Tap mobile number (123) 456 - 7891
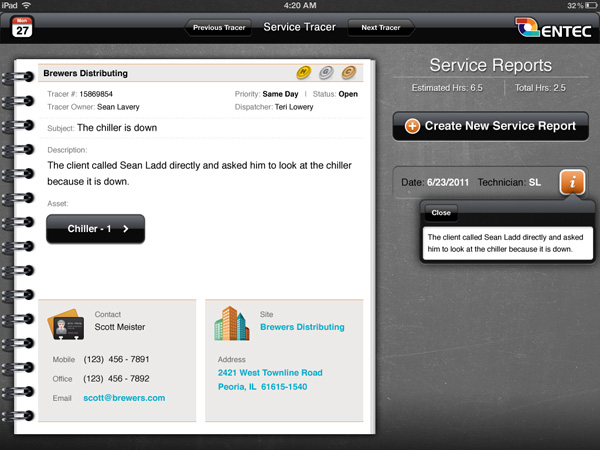Image resolution: width=600 pixels, height=450 pixels. coord(116,359)
